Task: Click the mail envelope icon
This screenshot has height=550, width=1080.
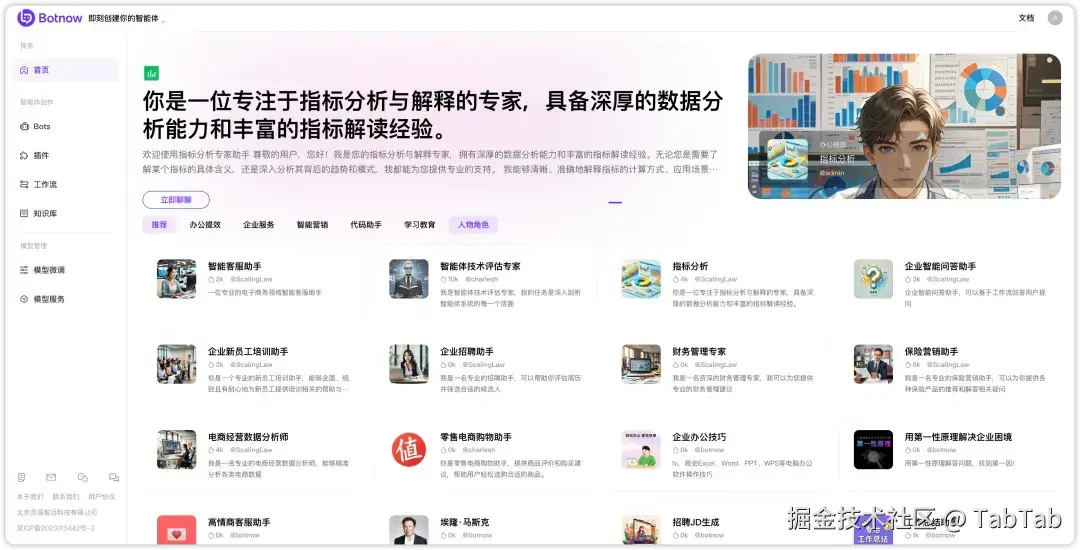Action: pos(51,477)
